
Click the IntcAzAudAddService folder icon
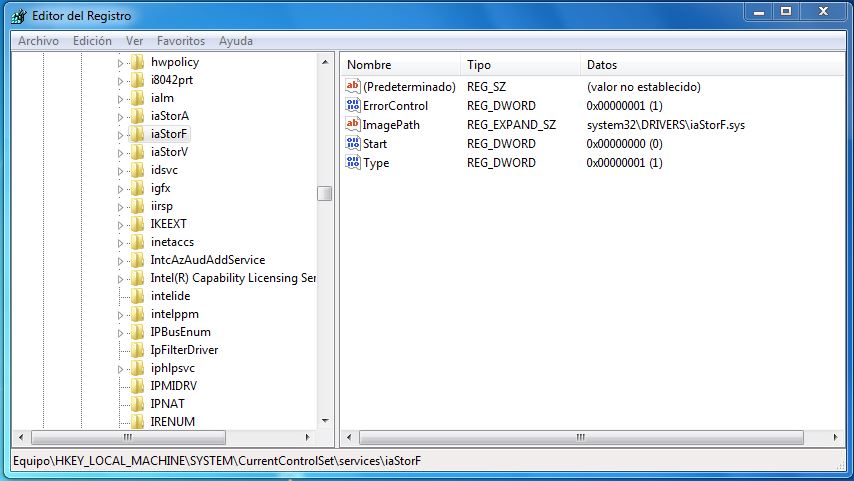point(137,260)
